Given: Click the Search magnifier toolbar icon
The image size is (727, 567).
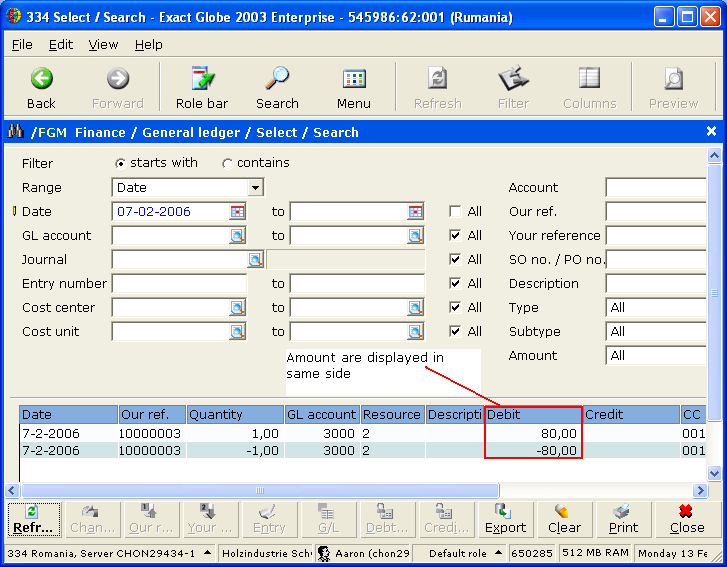Looking at the screenshot, I should [x=277, y=80].
